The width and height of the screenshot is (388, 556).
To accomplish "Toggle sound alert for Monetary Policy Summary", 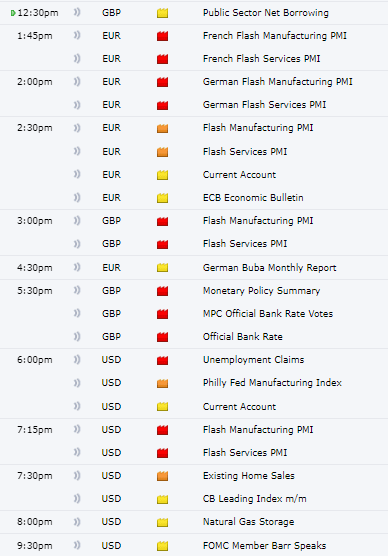I will tap(77, 290).
